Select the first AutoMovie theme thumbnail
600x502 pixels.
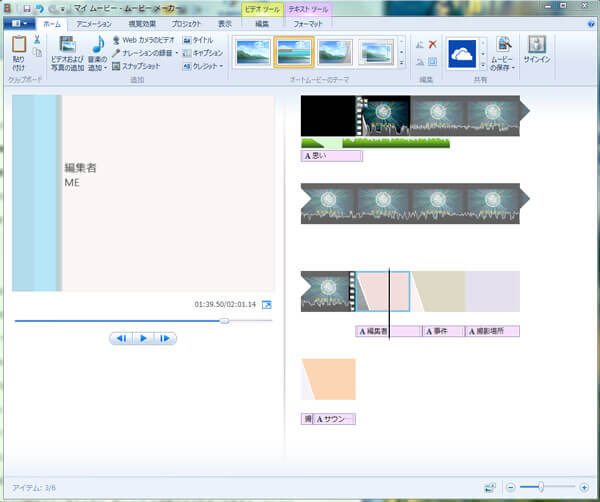[253, 52]
